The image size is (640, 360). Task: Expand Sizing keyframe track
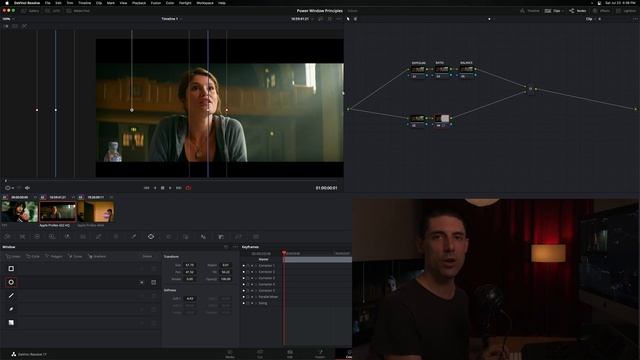(x=256, y=303)
